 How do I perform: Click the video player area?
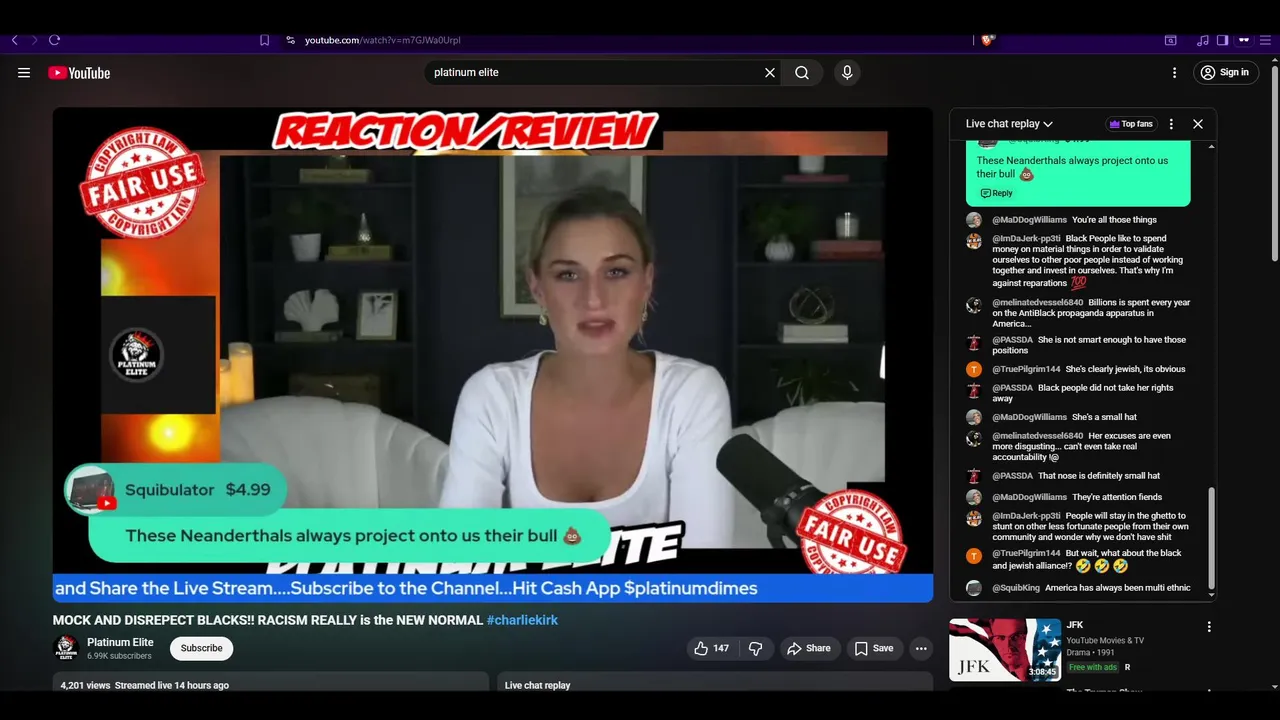click(493, 355)
